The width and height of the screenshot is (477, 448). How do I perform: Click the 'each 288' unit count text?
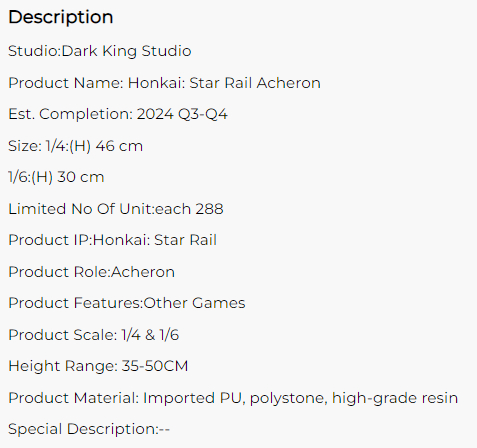point(189,209)
